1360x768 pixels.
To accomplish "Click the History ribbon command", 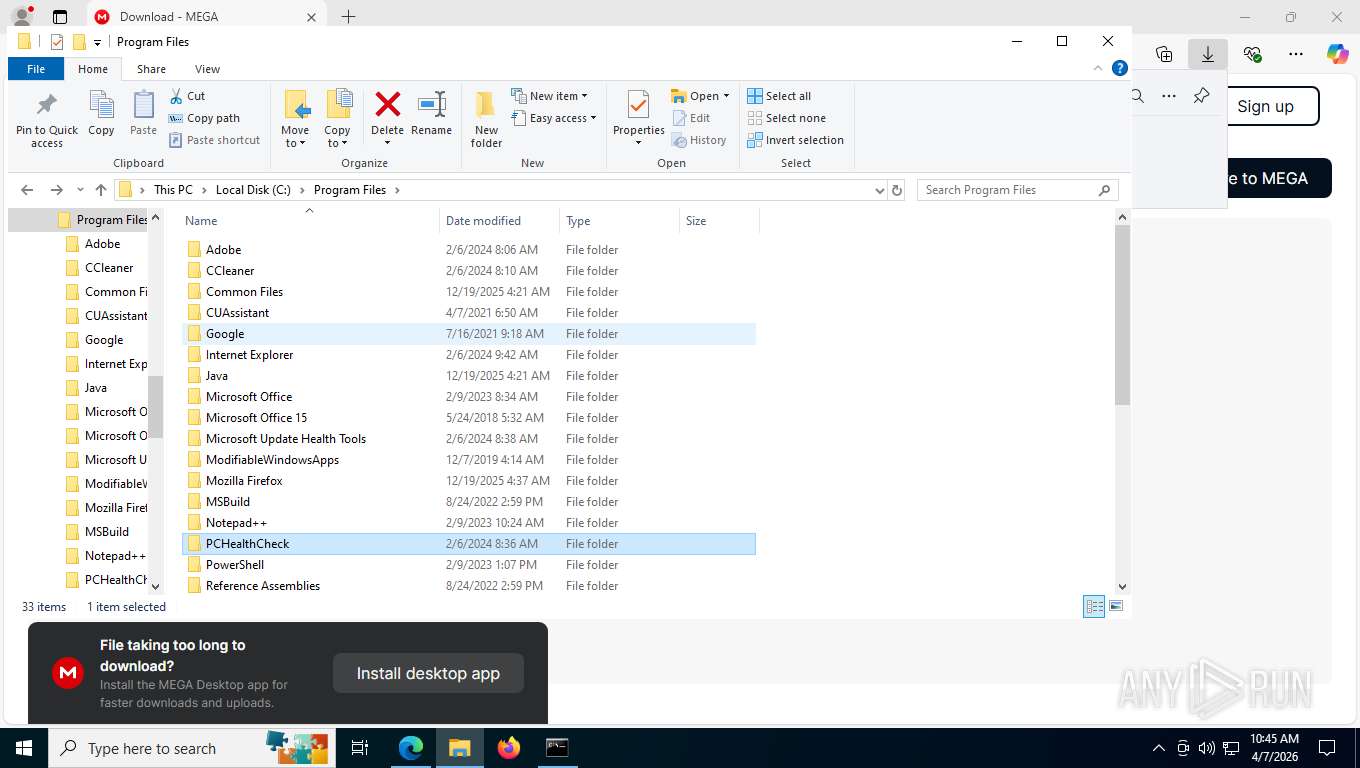I will tap(699, 140).
